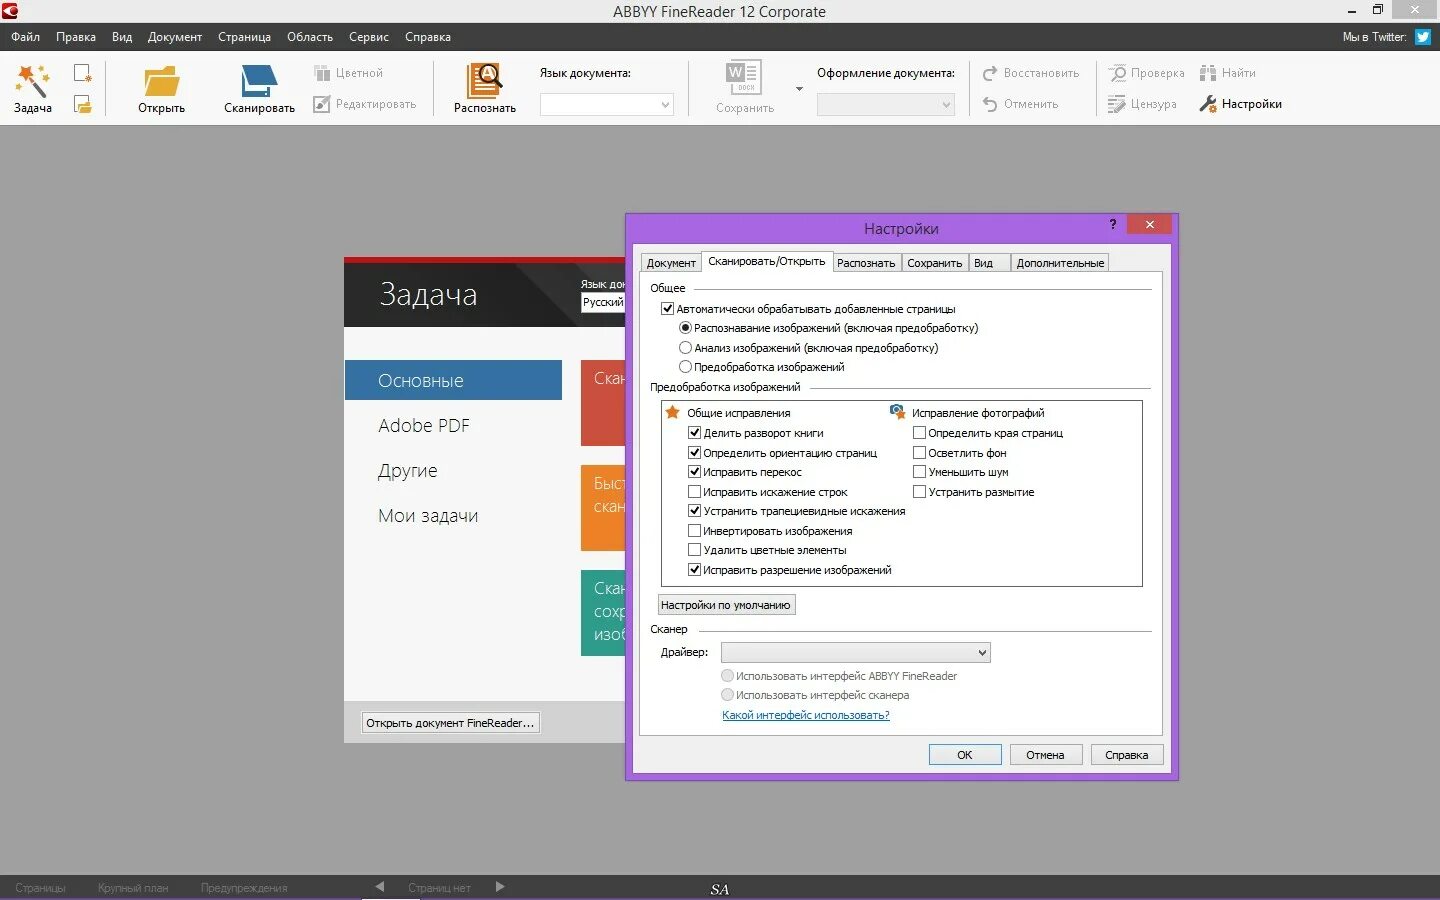1440x900 pixels.
Task: Click the Отмена button
Action: coord(1045,755)
